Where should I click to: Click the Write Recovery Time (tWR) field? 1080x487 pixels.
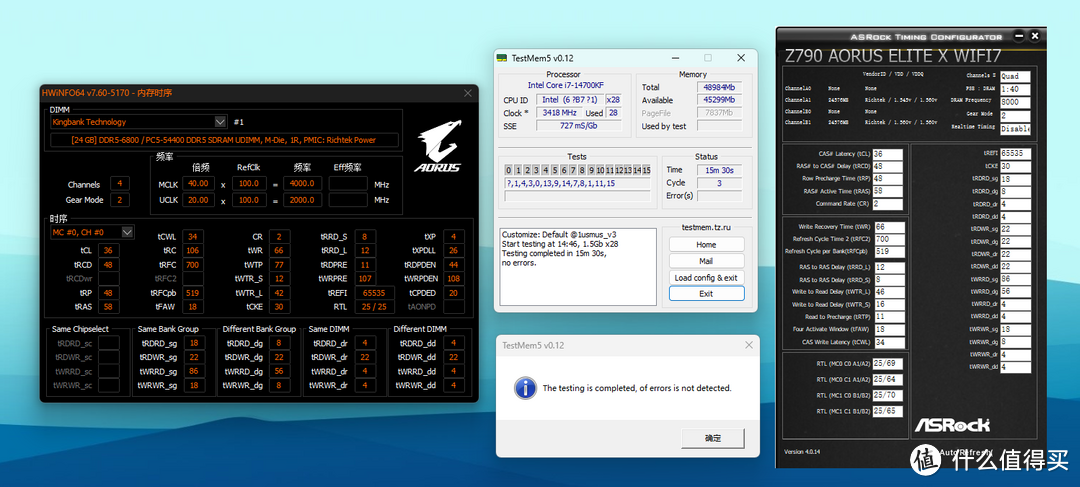coord(889,227)
